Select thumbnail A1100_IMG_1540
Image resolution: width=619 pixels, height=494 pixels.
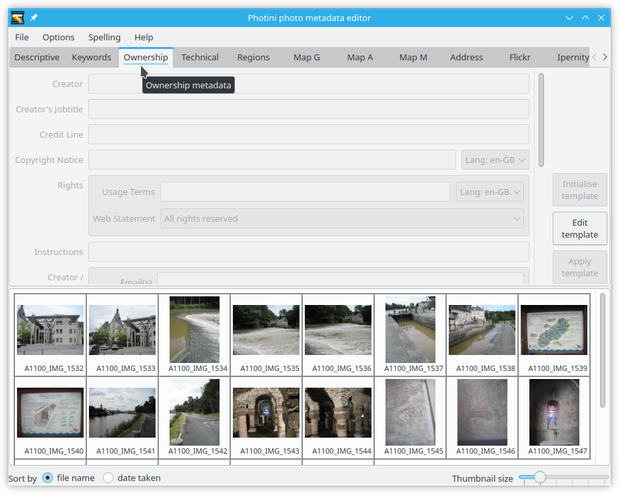(50, 417)
